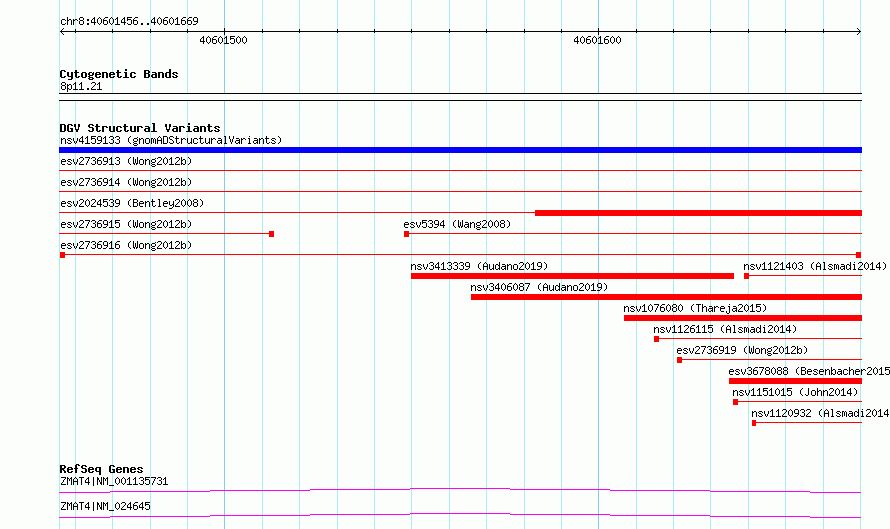Click the 8p11.21 band label
This screenshot has width=890, height=529.
tap(81, 86)
